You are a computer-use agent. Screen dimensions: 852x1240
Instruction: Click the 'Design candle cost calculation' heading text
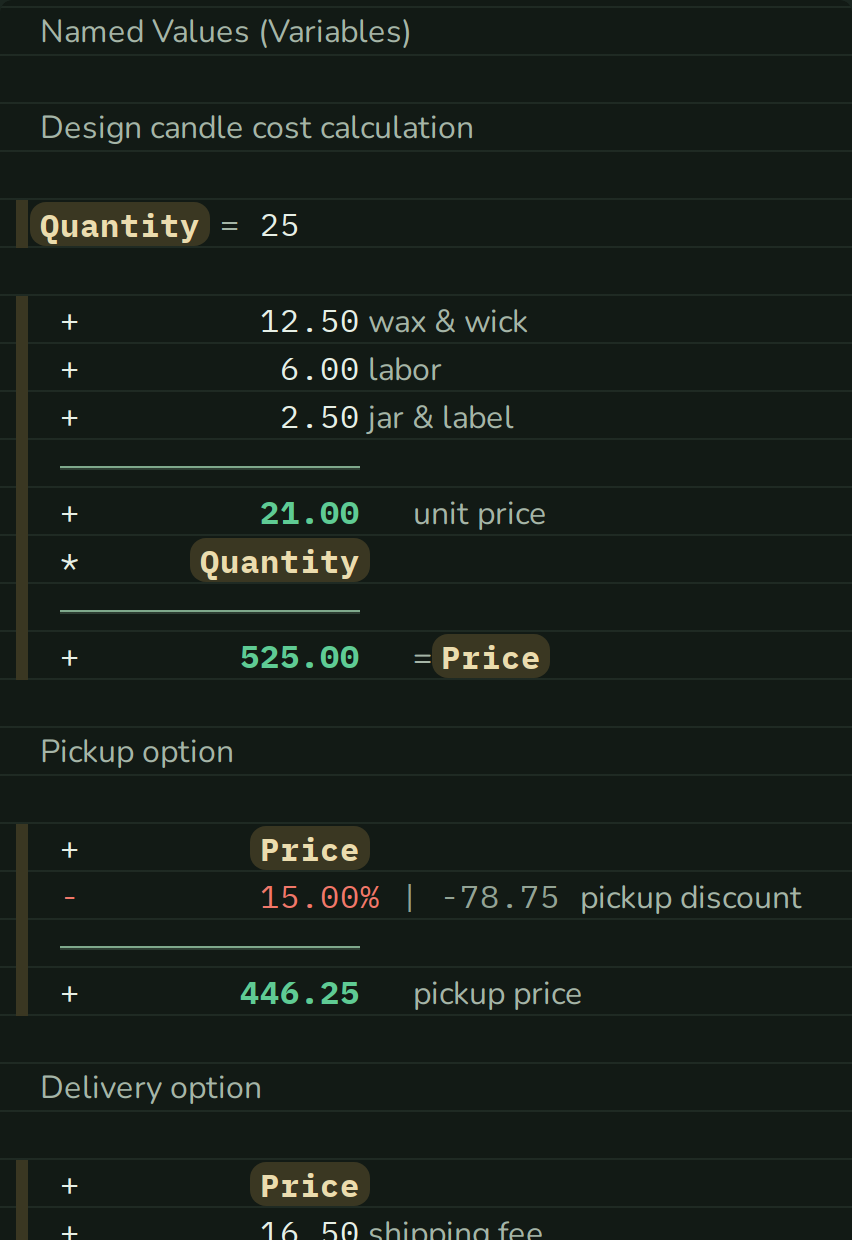click(257, 128)
